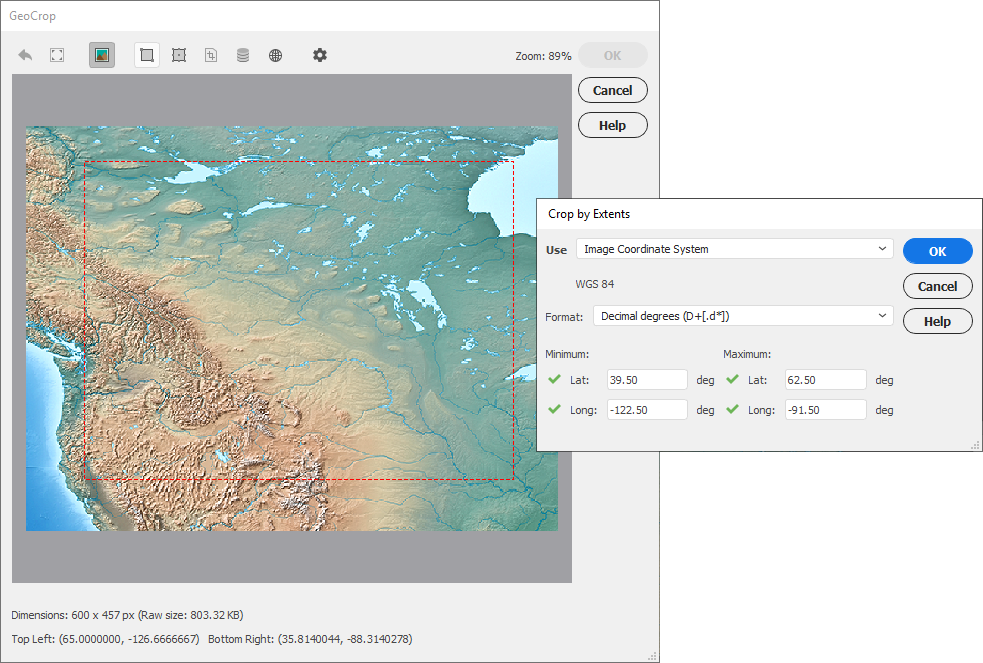The width and height of the screenshot is (983, 663).
Task: Click the 'Bottom Right: (35.8140044, -88.3140278)' text
Action: [310, 639]
